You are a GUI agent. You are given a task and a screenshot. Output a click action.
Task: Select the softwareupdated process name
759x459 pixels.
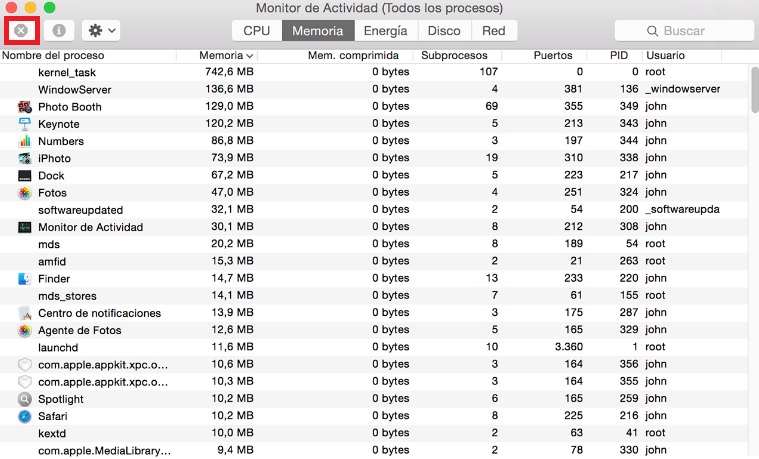[x=80, y=210]
